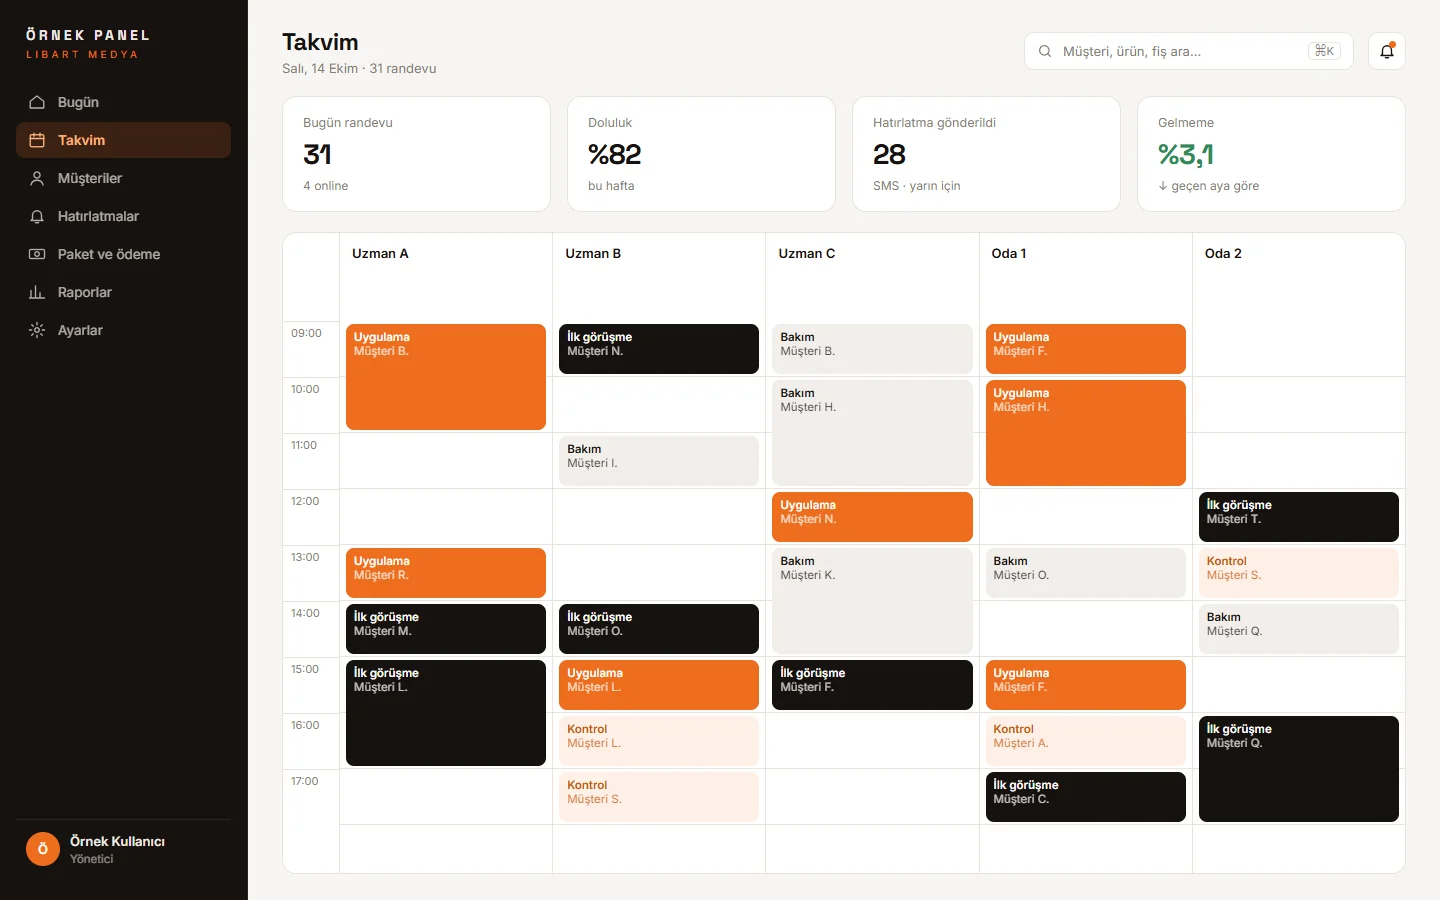View Raporlar via its bar chart icon
This screenshot has width=1440, height=900.
click(37, 292)
